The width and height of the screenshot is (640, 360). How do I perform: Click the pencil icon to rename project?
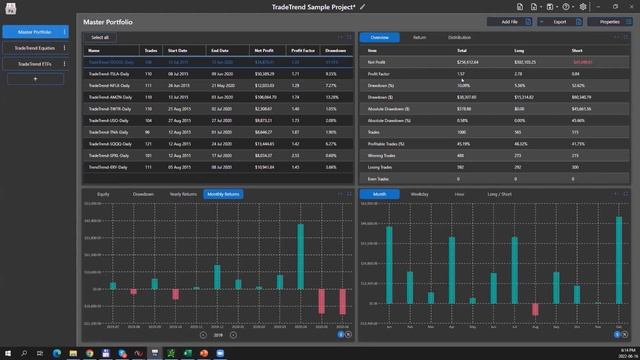(362, 7)
